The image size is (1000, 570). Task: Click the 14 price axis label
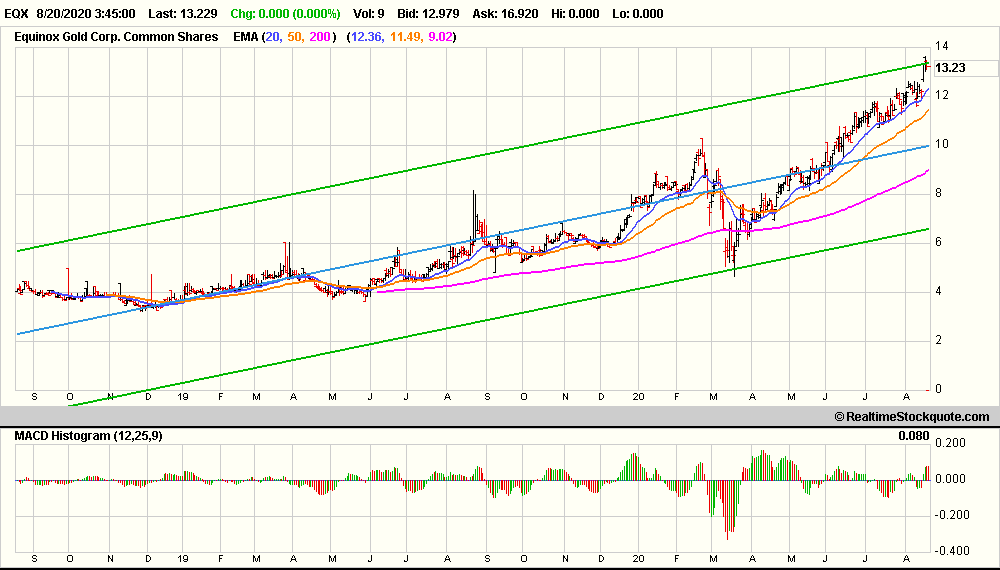[x=942, y=46]
